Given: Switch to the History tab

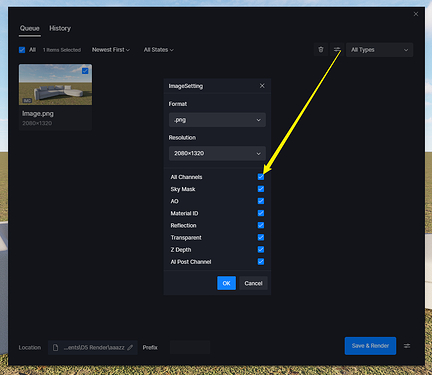Looking at the screenshot, I should tap(60, 28).
